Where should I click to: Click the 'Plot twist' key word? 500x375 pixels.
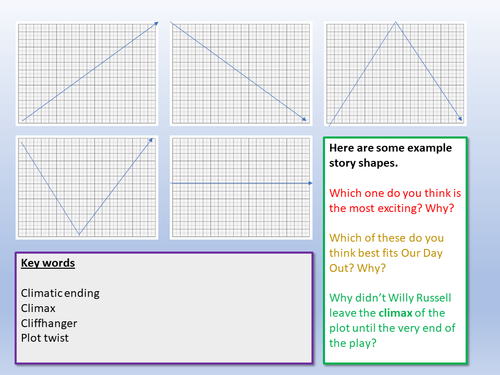pos(44,338)
